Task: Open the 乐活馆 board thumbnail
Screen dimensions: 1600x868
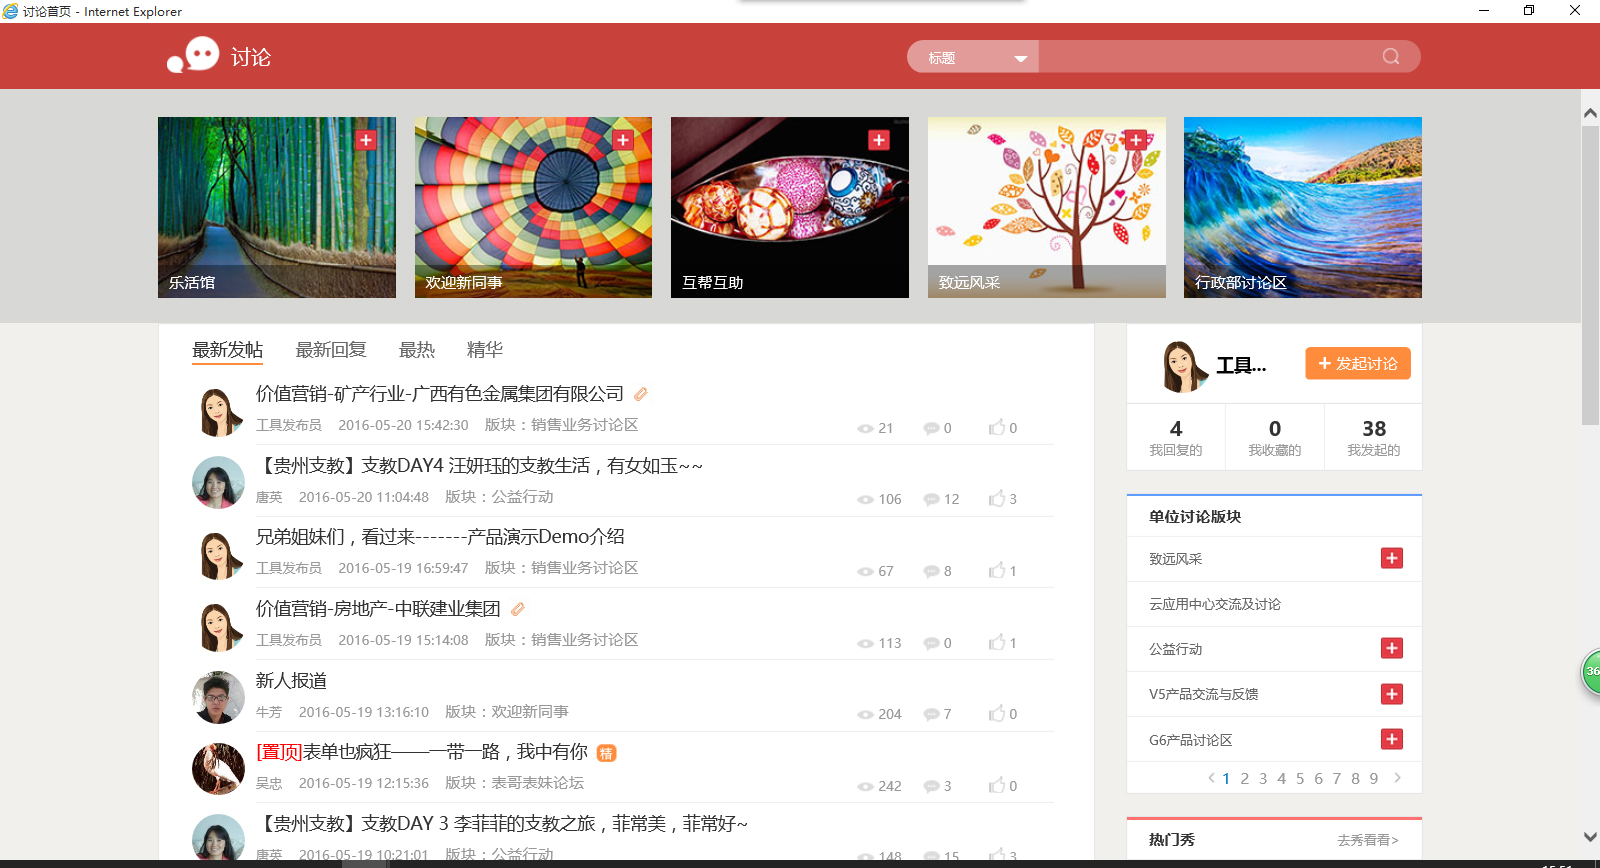Action: coord(277,207)
